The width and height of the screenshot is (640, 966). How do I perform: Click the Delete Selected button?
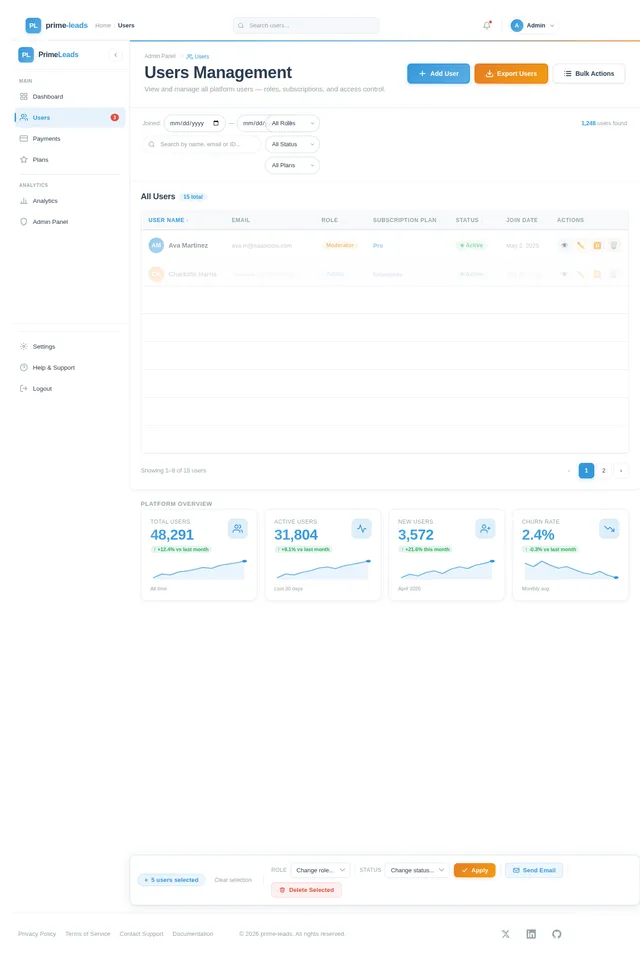point(306,890)
